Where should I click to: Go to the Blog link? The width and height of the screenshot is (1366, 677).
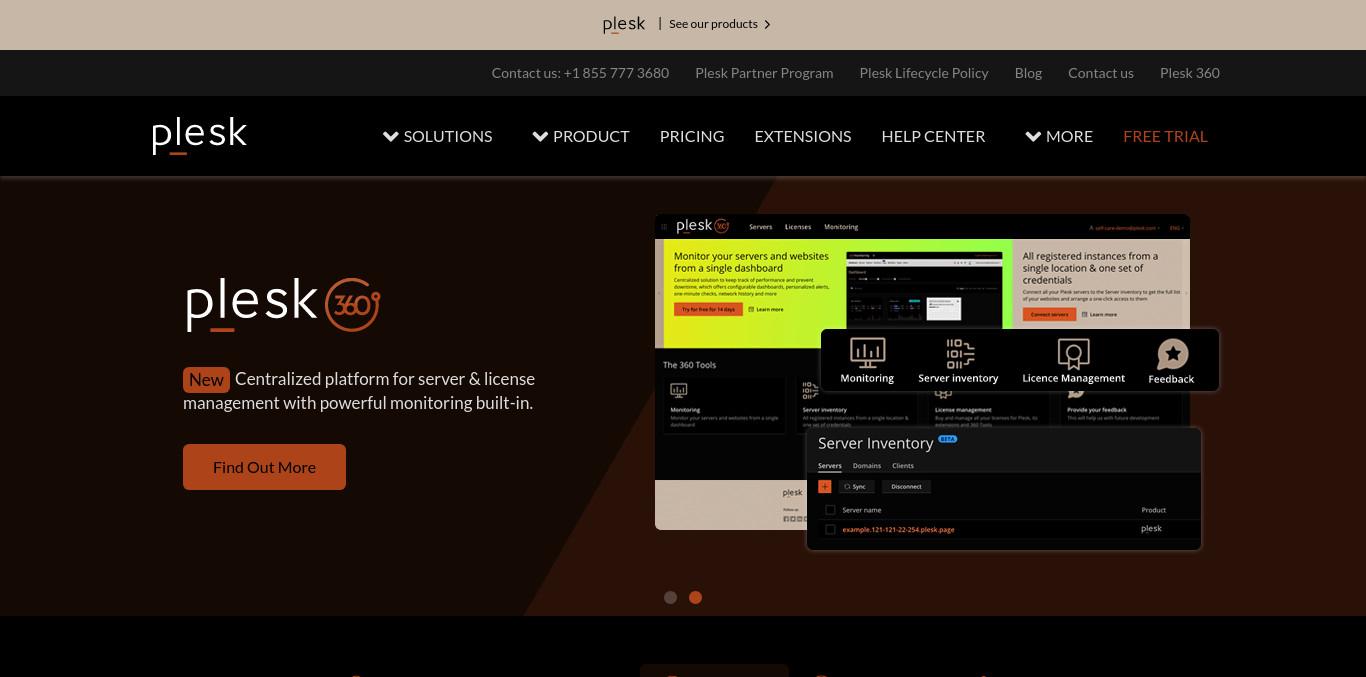pyautogui.click(x=1028, y=73)
